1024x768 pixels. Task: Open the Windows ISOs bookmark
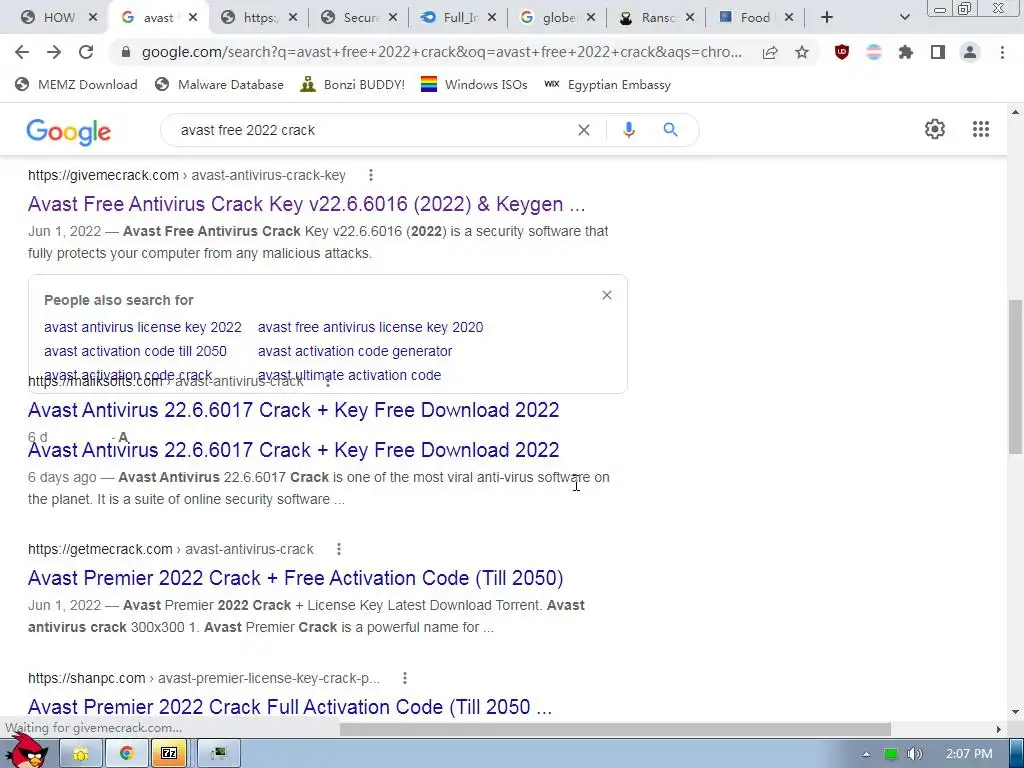[x=474, y=84]
